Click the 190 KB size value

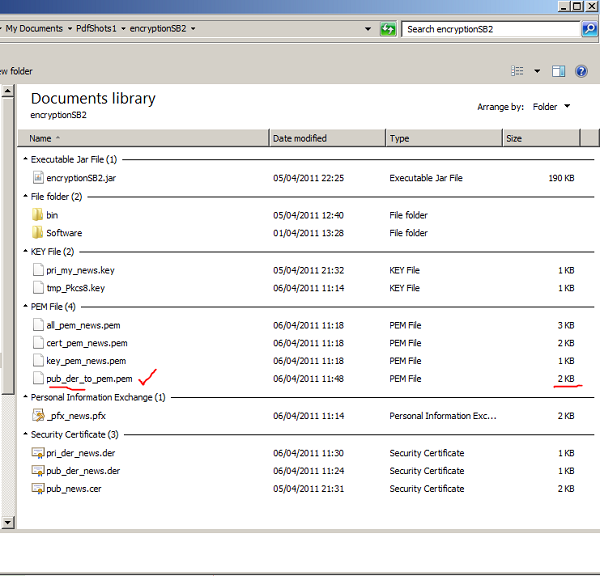[x=561, y=178]
